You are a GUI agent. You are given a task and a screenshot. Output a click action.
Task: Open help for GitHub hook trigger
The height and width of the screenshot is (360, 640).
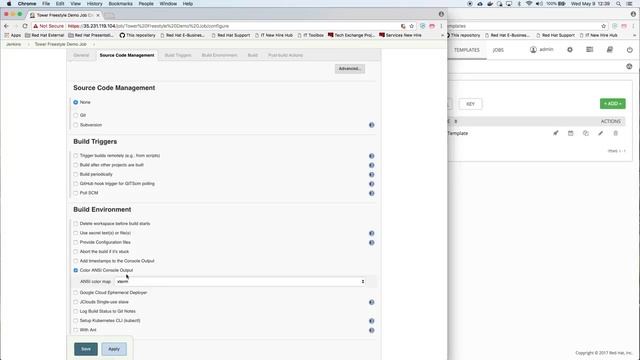(x=371, y=184)
